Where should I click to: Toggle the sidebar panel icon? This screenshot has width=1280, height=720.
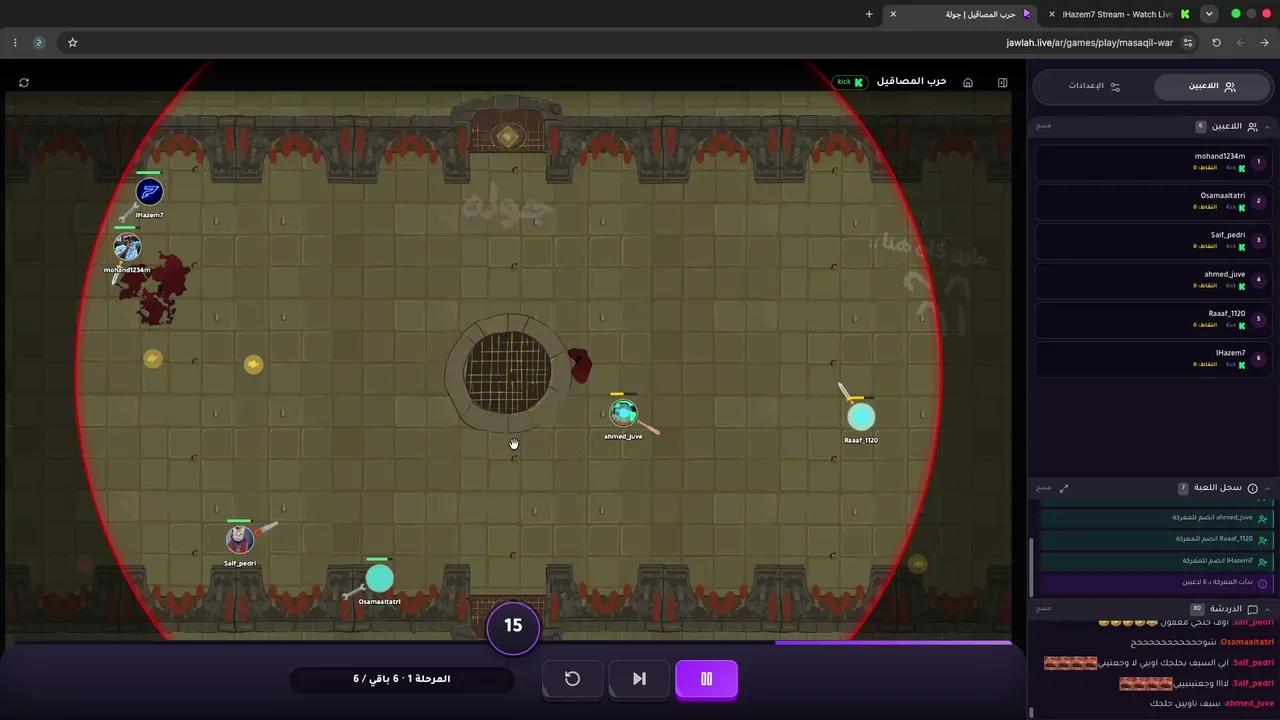tap(1002, 82)
